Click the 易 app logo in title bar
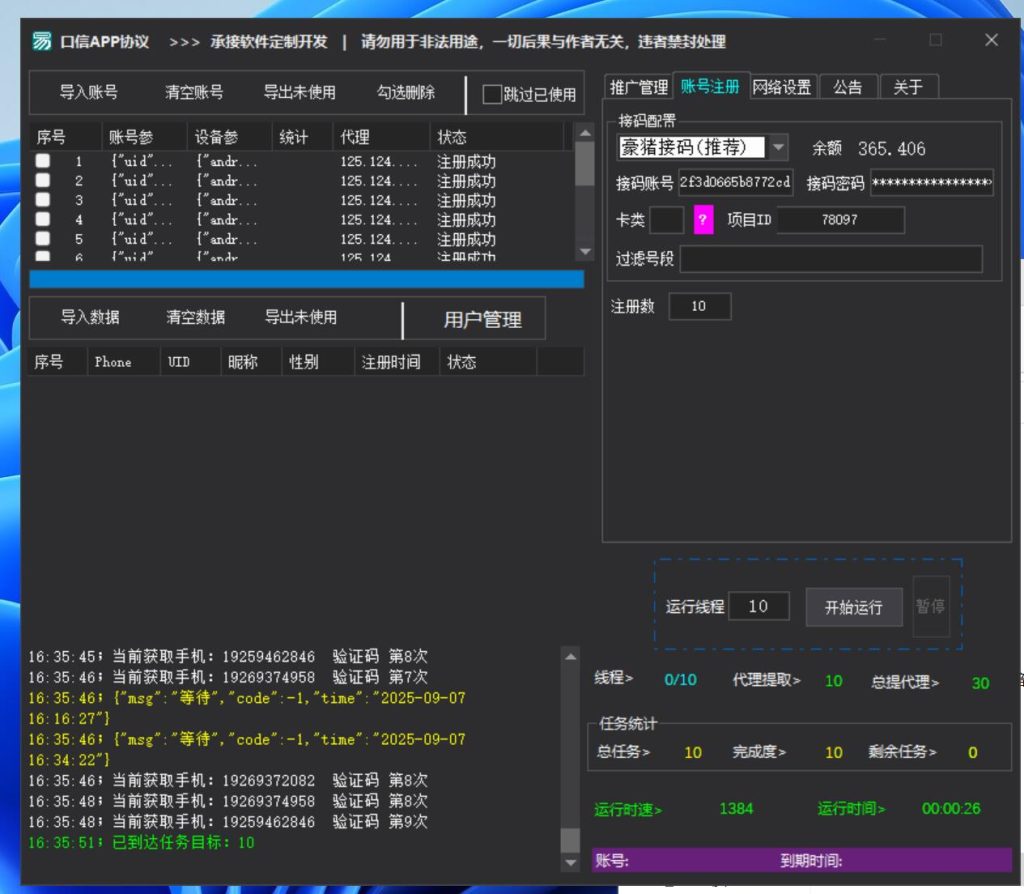1024x894 pixels. pos(40,41)
